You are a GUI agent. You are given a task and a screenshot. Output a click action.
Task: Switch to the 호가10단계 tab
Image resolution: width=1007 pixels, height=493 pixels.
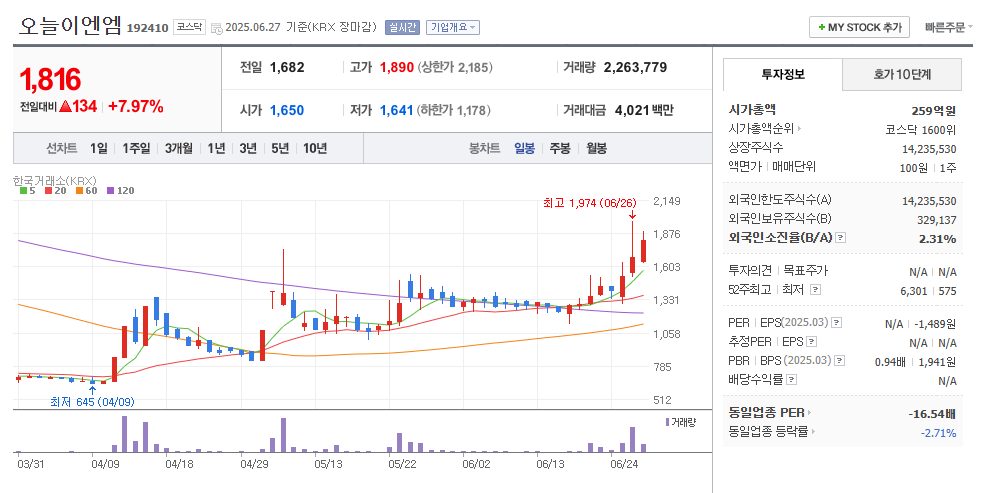tap(902, 74)
